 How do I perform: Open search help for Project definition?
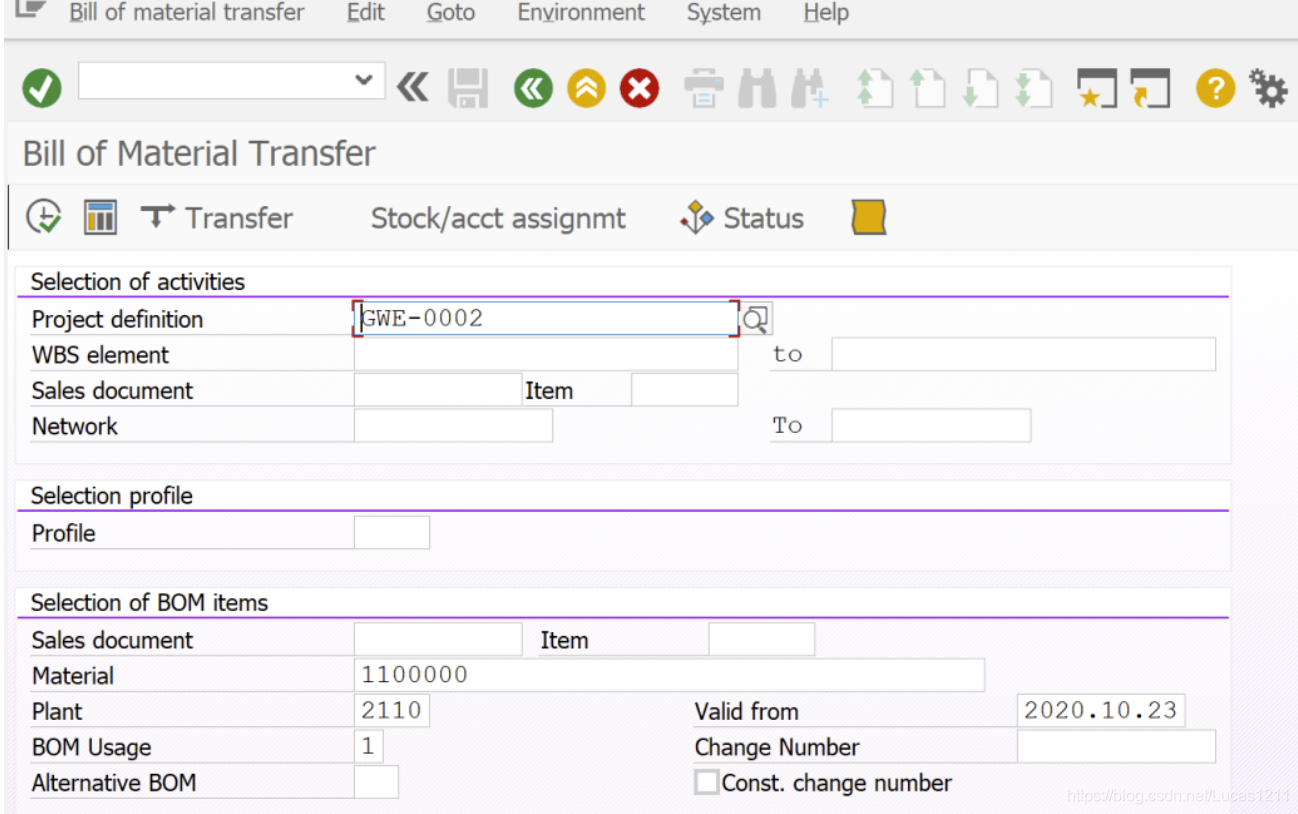(755, 318)
